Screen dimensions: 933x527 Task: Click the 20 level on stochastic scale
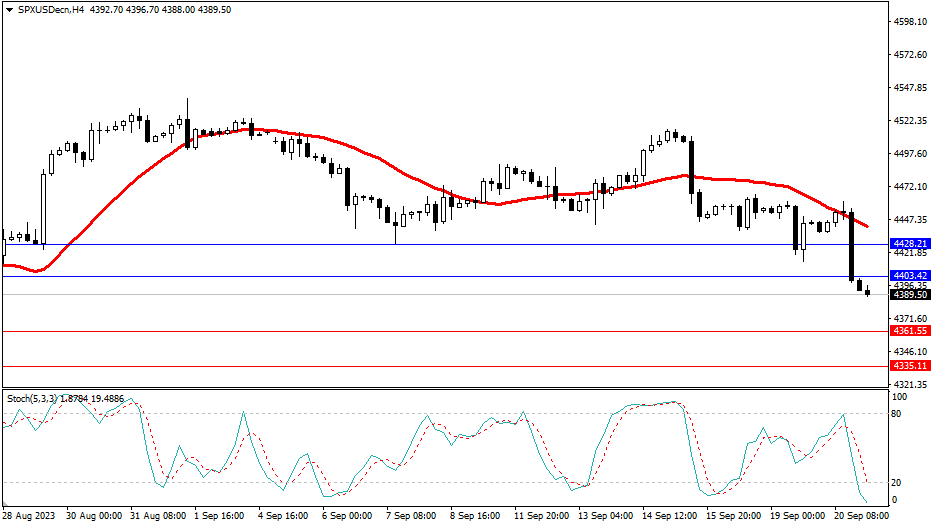898,482
